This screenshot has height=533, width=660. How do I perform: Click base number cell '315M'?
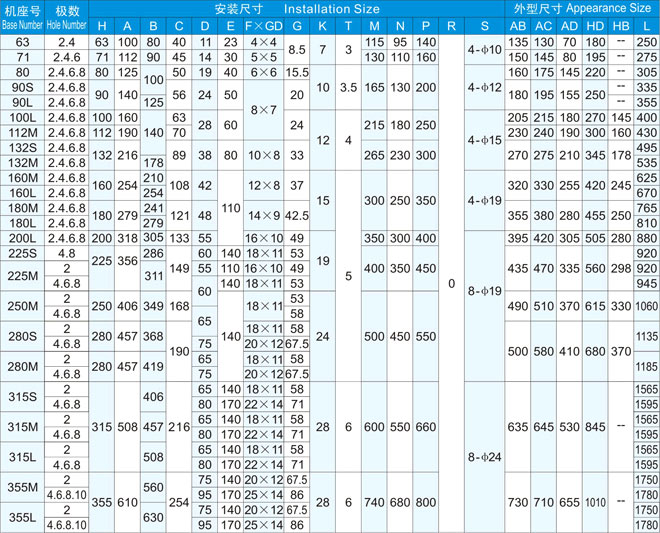click(x=22, y=427)
